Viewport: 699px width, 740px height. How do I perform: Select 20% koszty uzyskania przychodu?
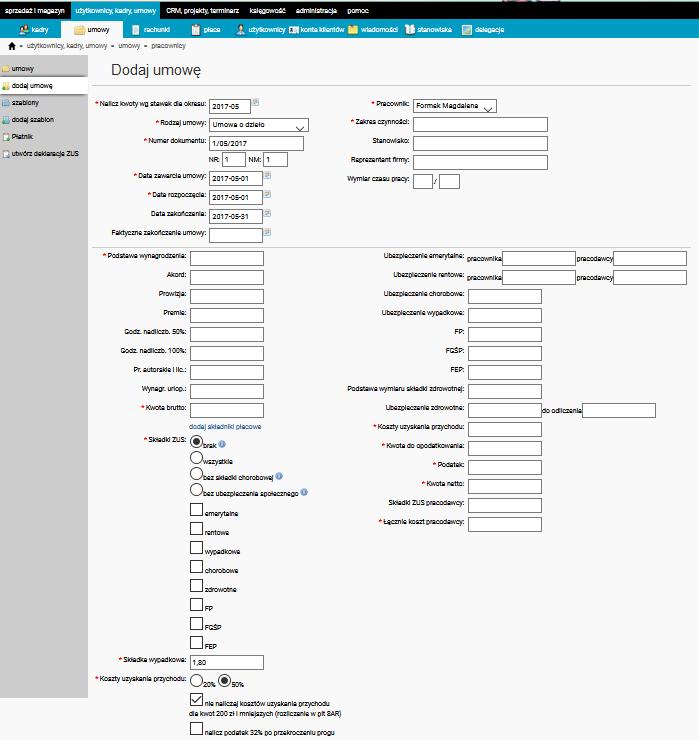click(x=196, y=681)
